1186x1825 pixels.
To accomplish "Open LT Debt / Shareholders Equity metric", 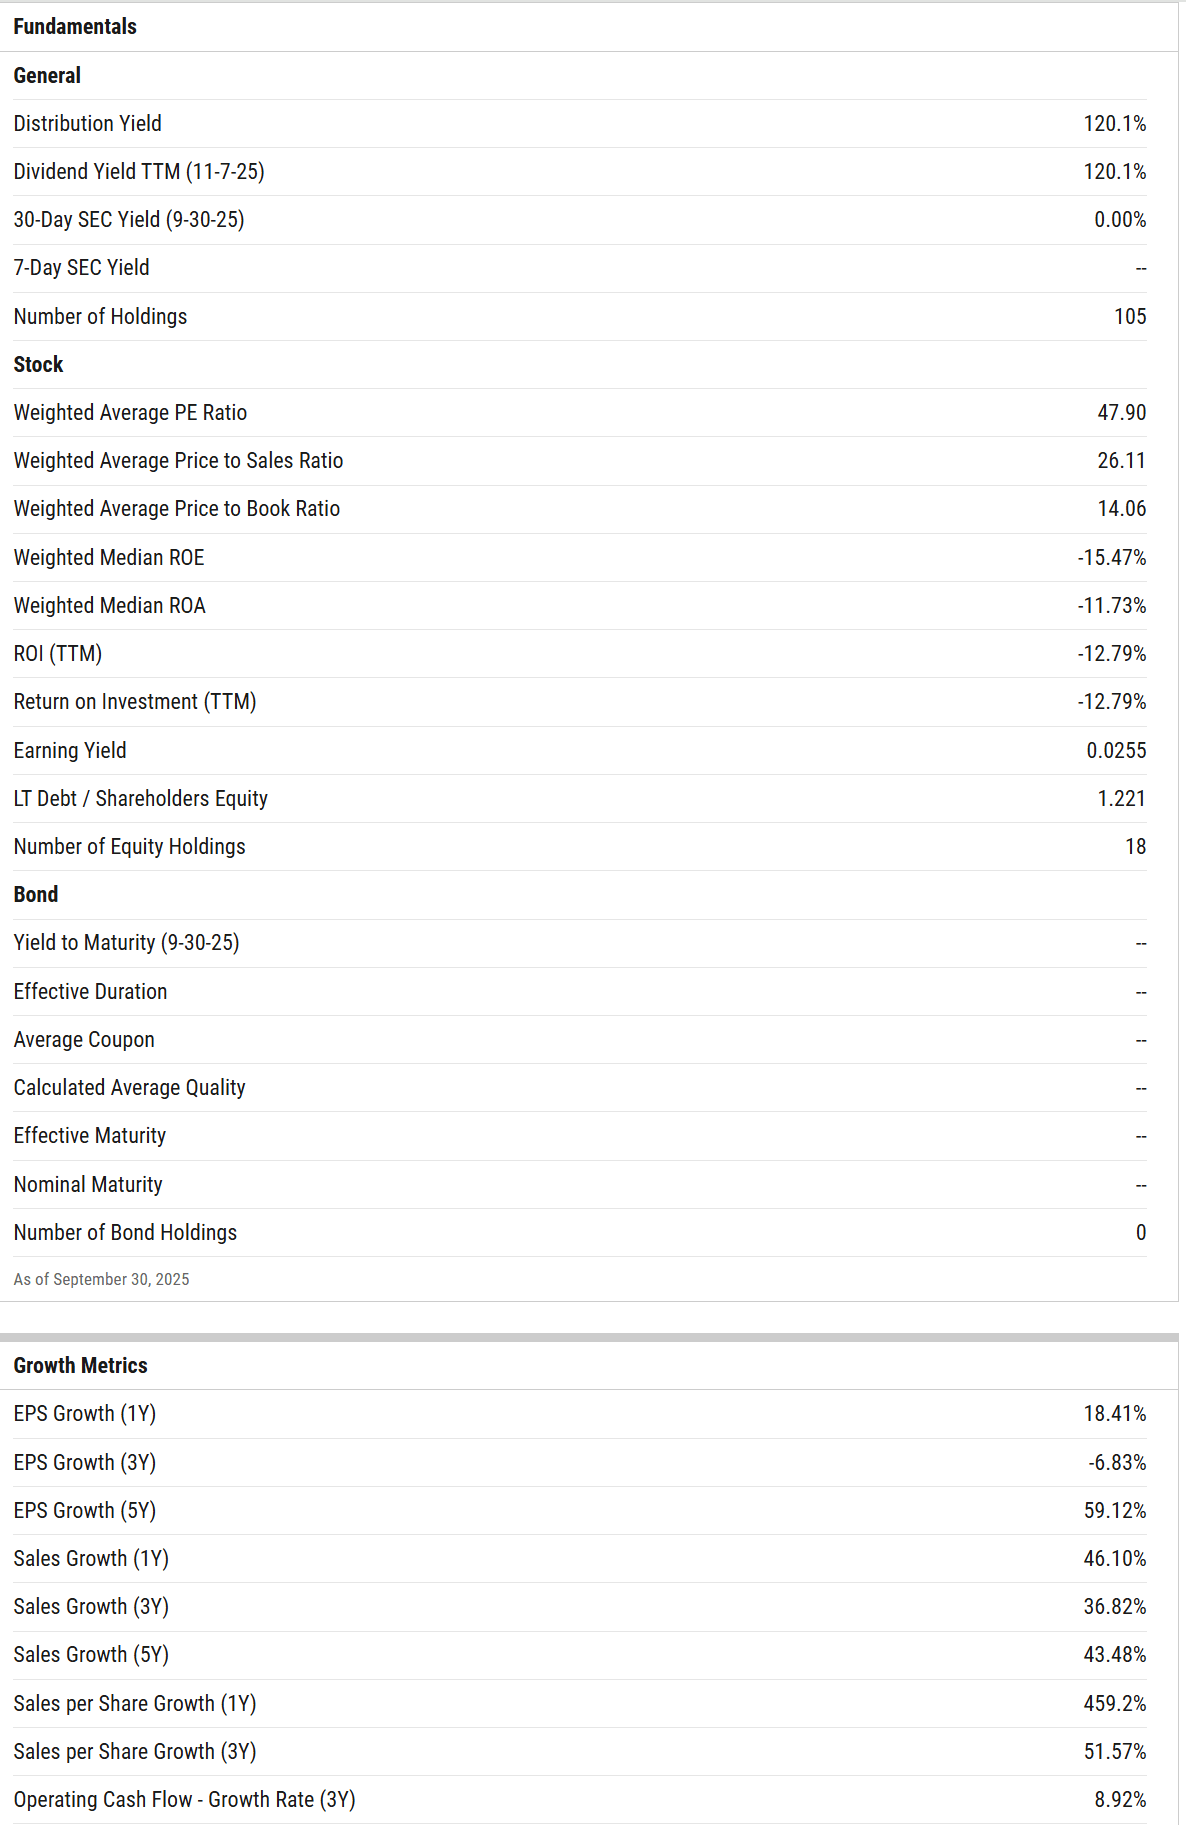I will pos(141,799).
